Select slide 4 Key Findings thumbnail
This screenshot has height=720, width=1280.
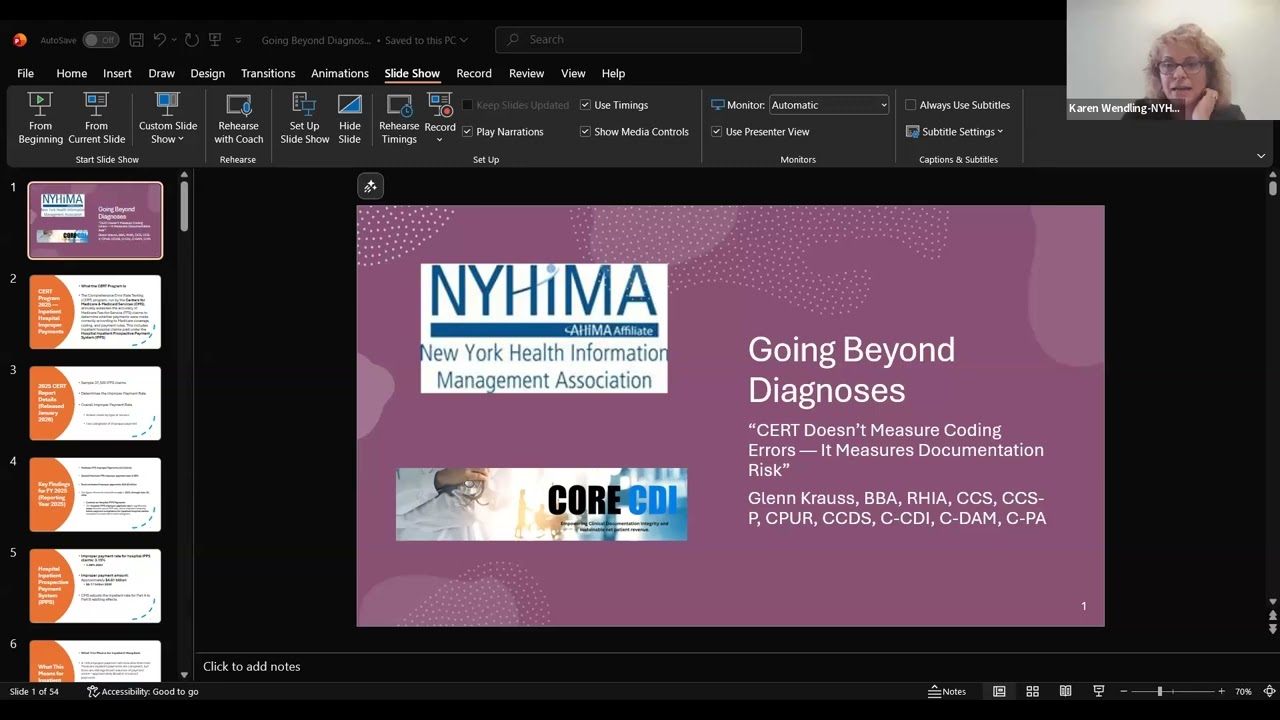point(95,494)
